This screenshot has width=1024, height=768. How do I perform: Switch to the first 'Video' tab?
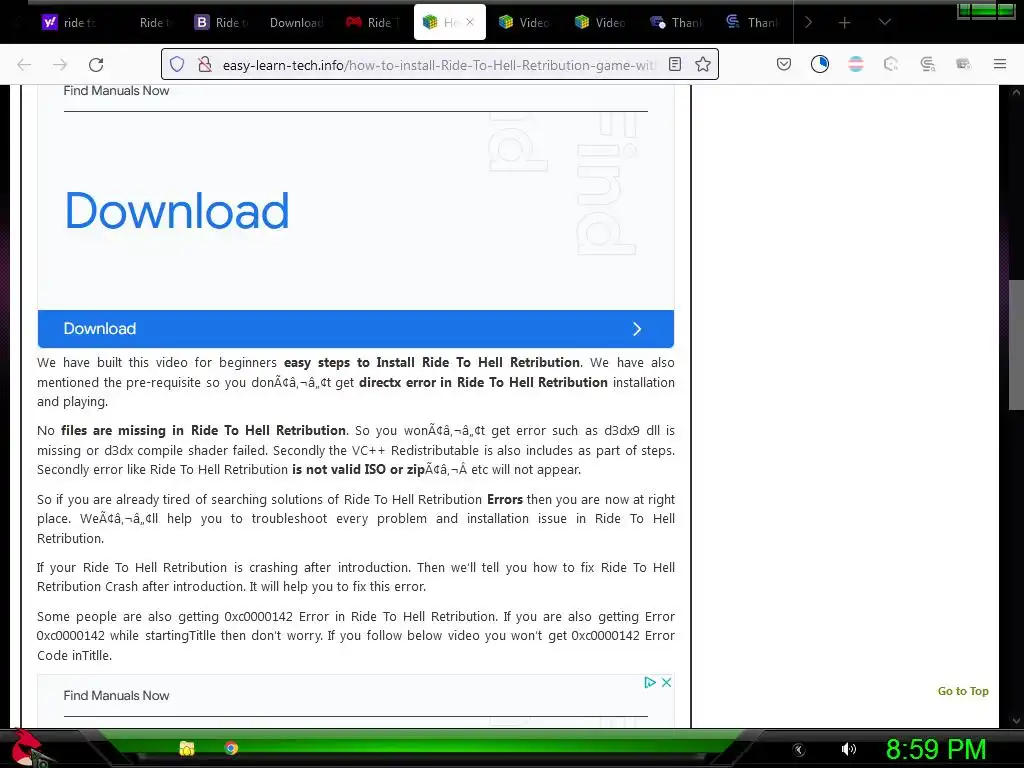point(524,22)
